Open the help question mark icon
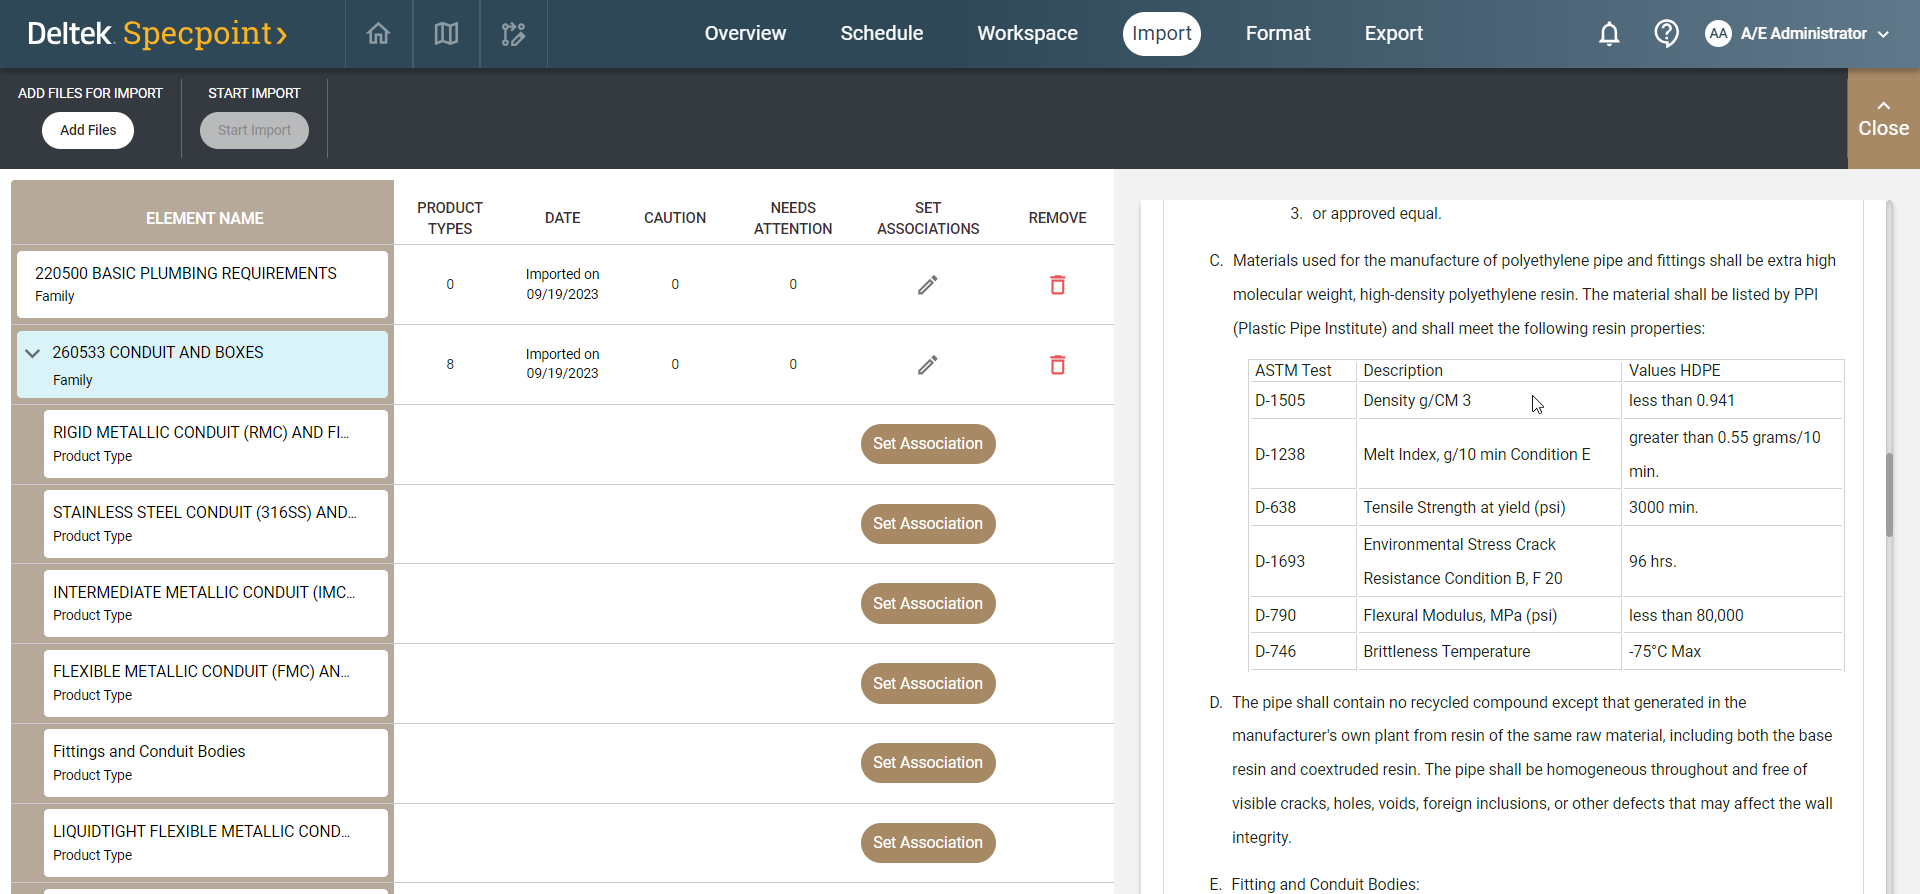Image resolution: width=1920 pixels, height=894 pixels. [1666, 34]
